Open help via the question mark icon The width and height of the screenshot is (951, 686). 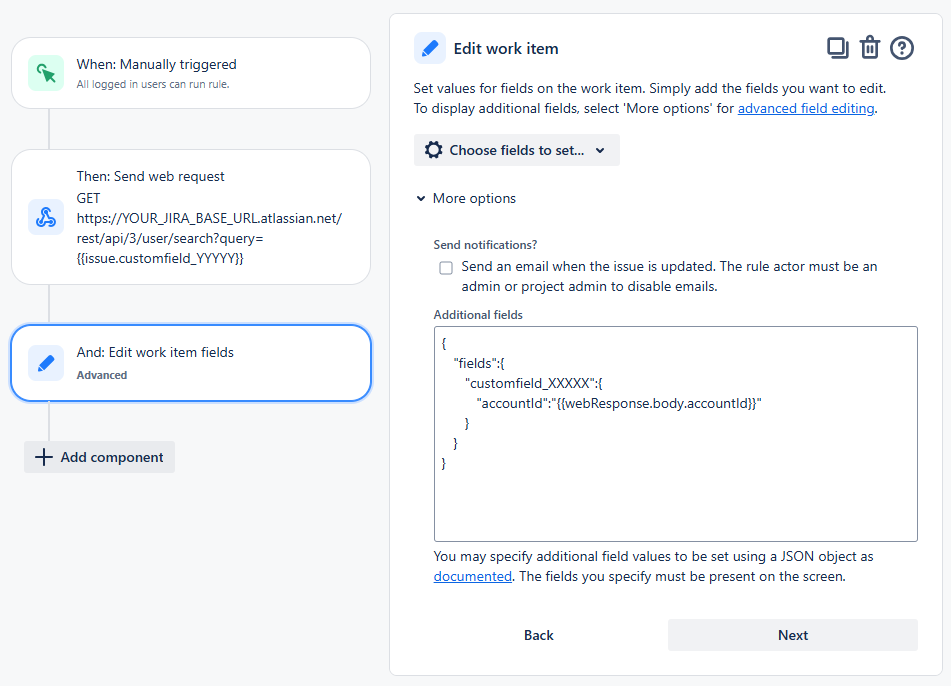click(x=902, y=47)
